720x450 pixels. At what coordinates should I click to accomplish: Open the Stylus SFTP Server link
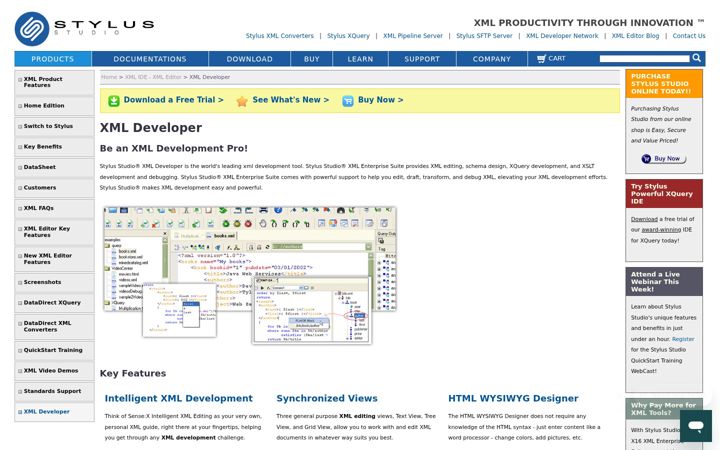484,36
